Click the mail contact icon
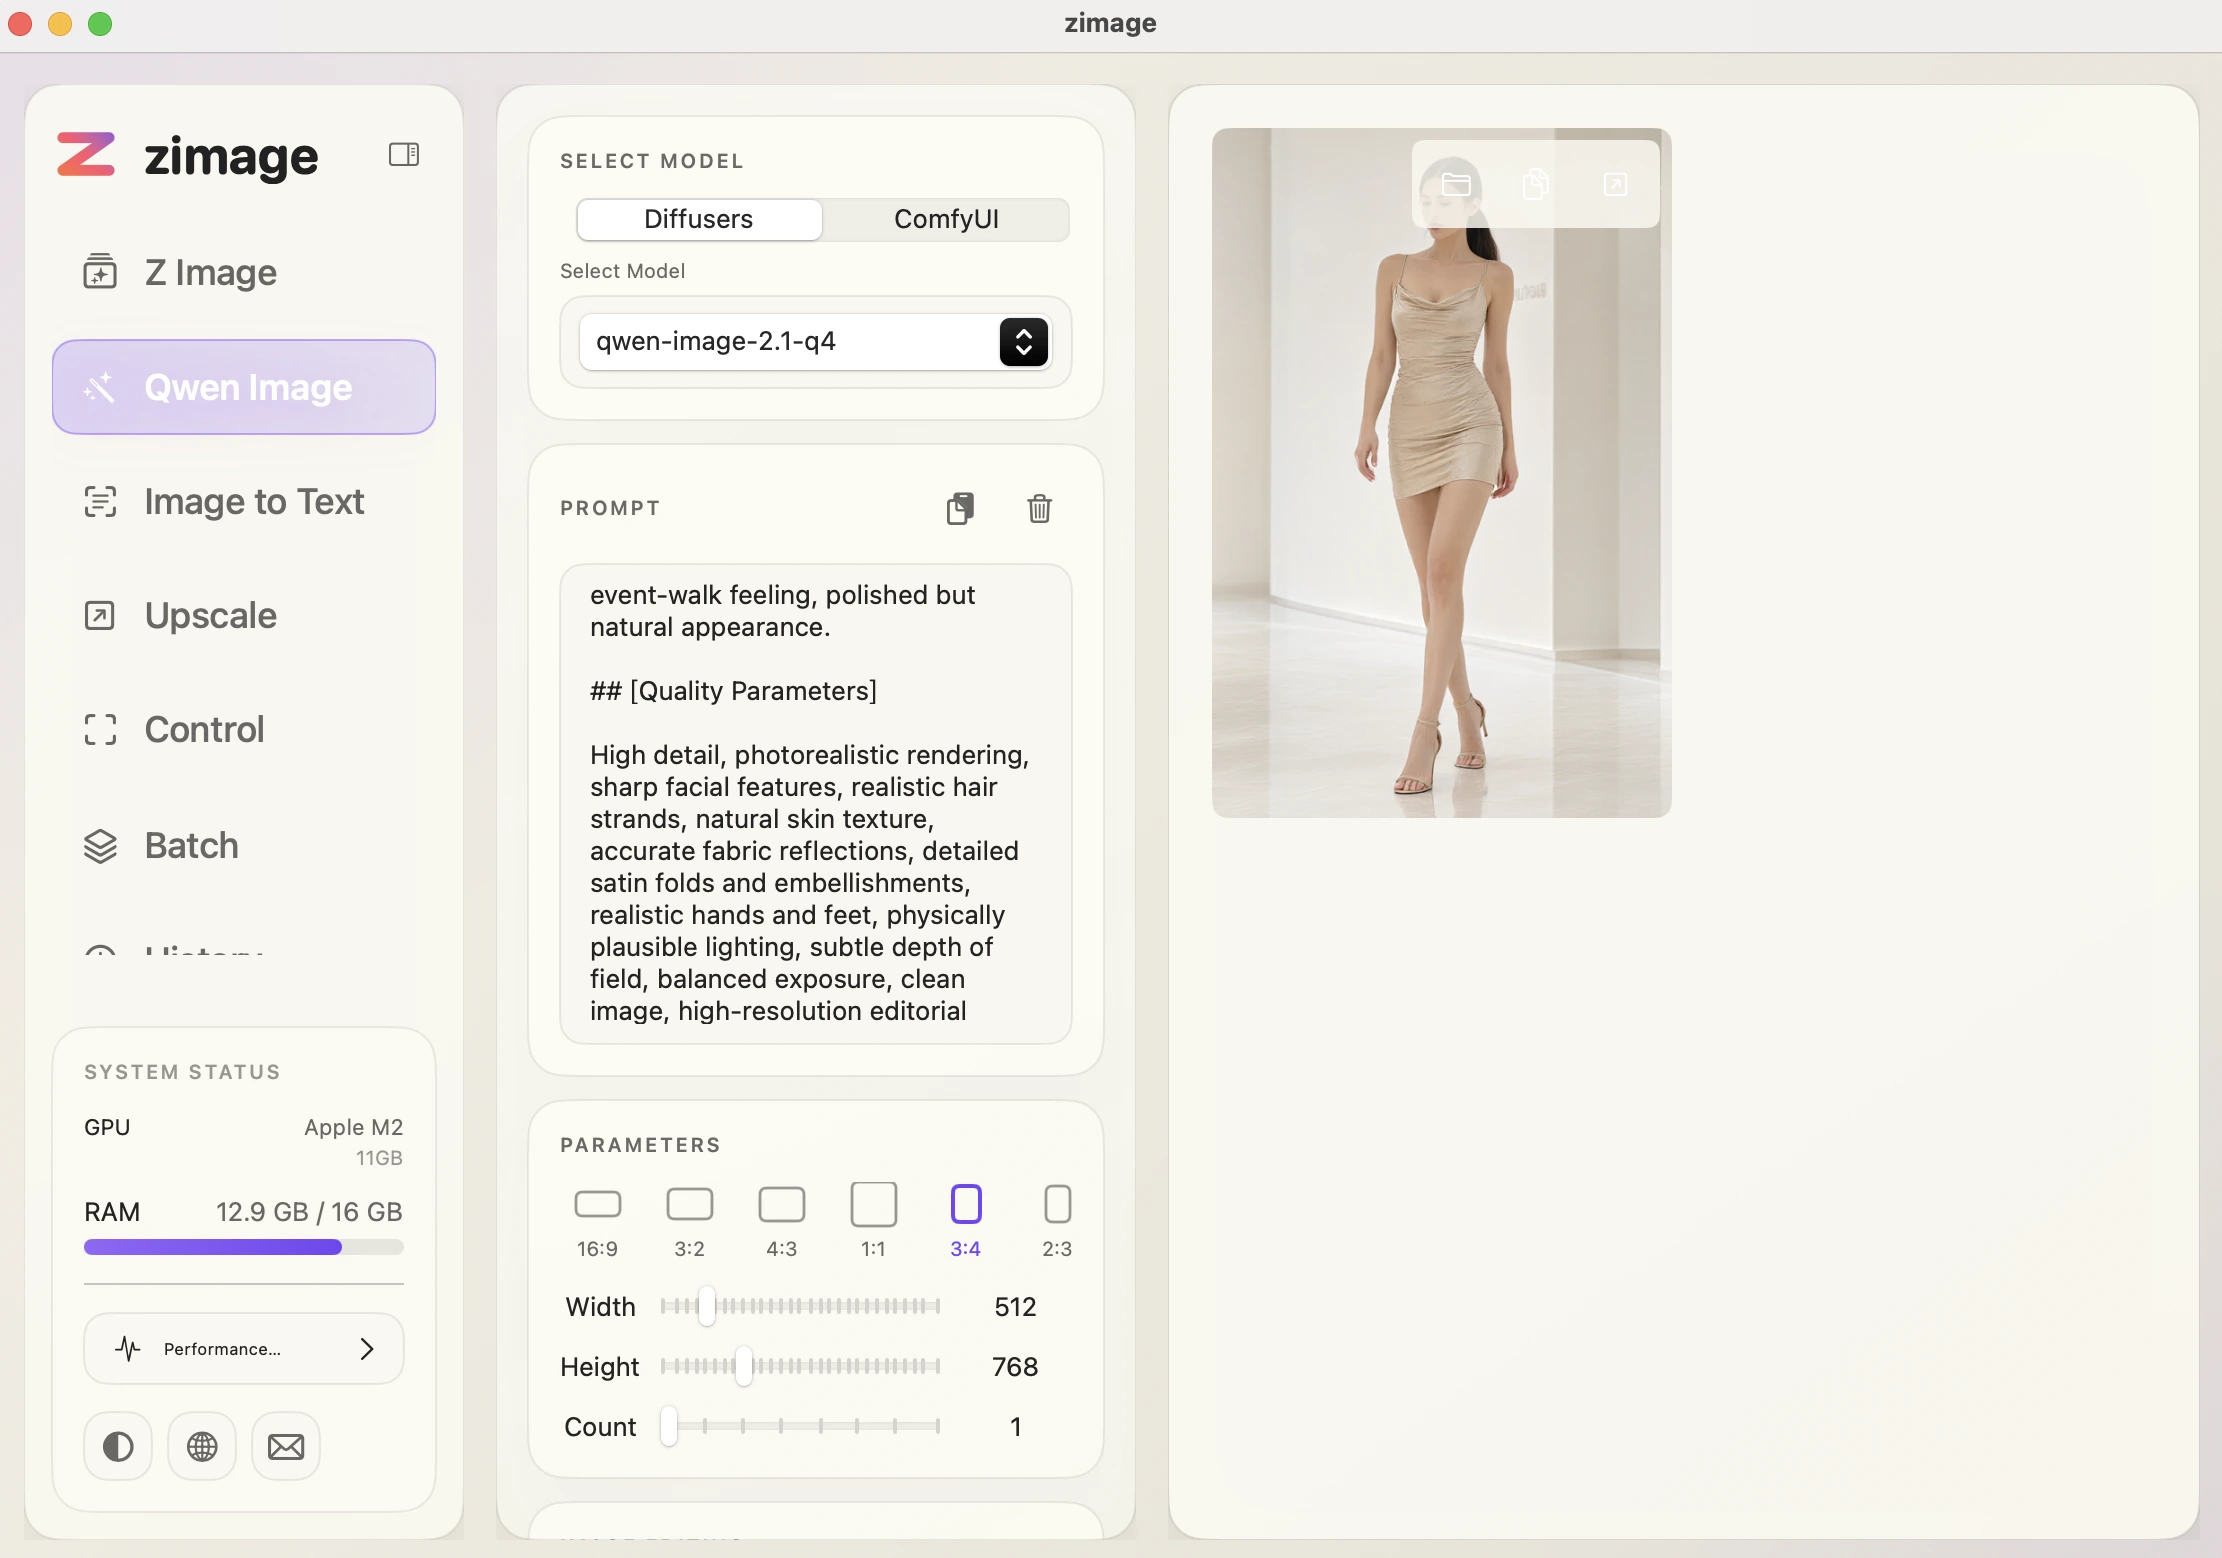This screenshot has width=2222, height=1558. (x=286, y=1446)
